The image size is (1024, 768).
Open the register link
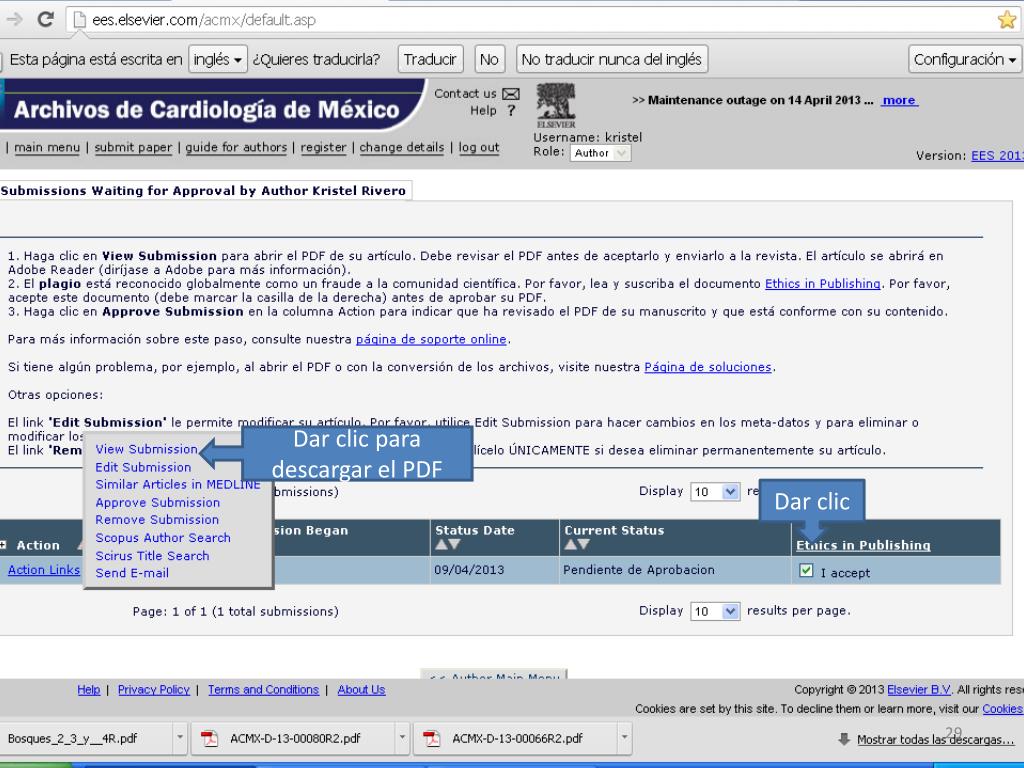click(x=323, y=148)
